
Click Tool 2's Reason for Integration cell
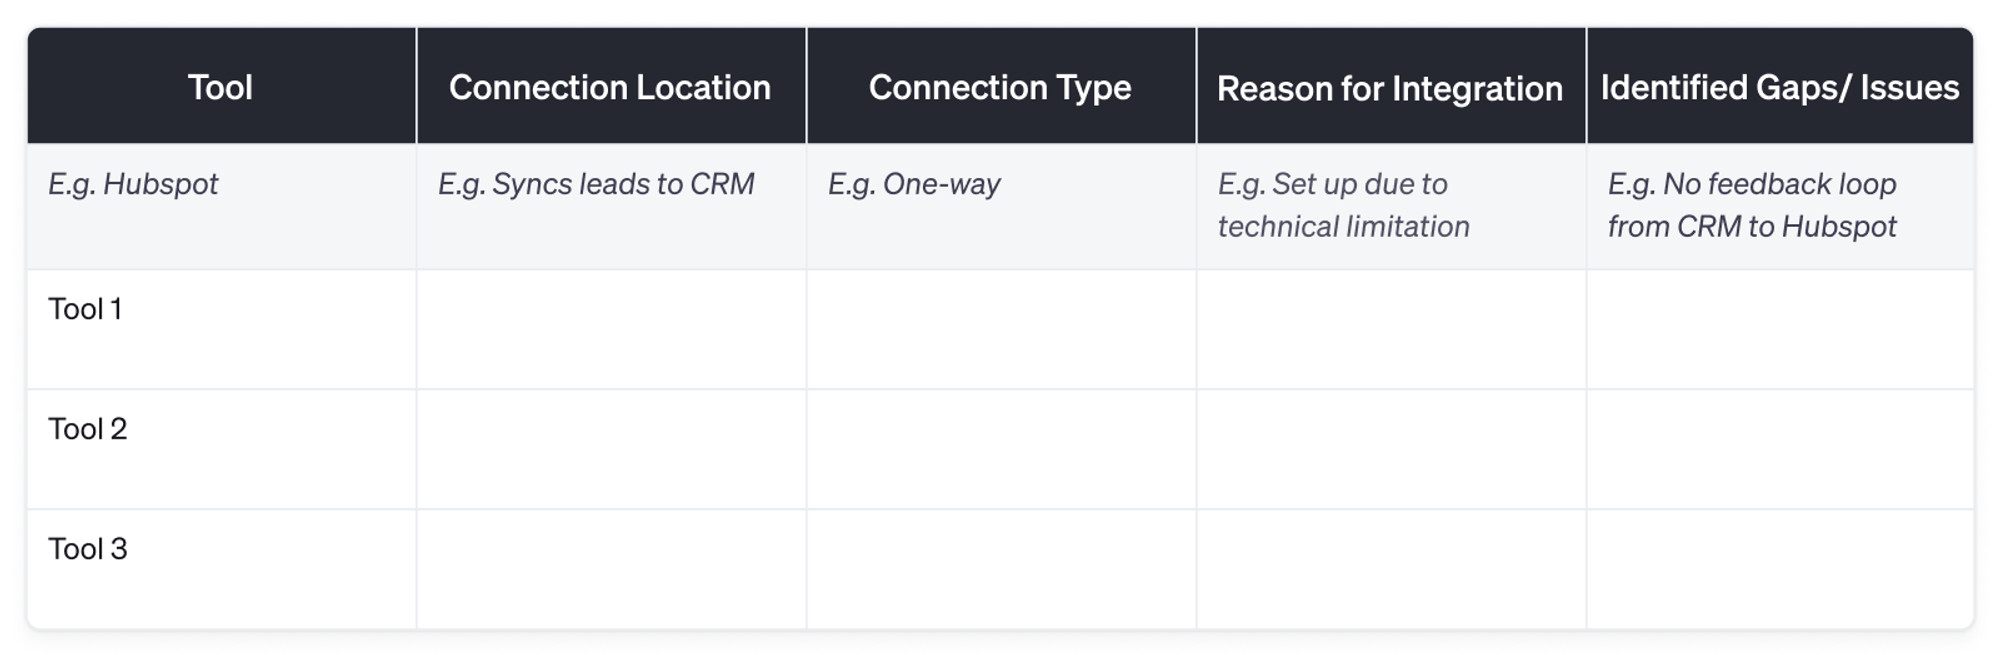pos(1390,449)
